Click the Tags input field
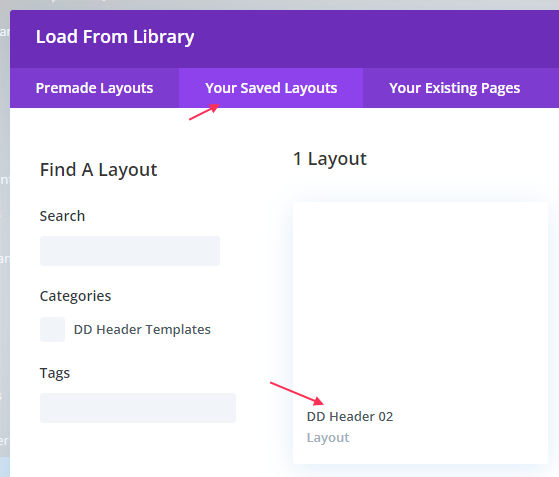 pos(138,408)
